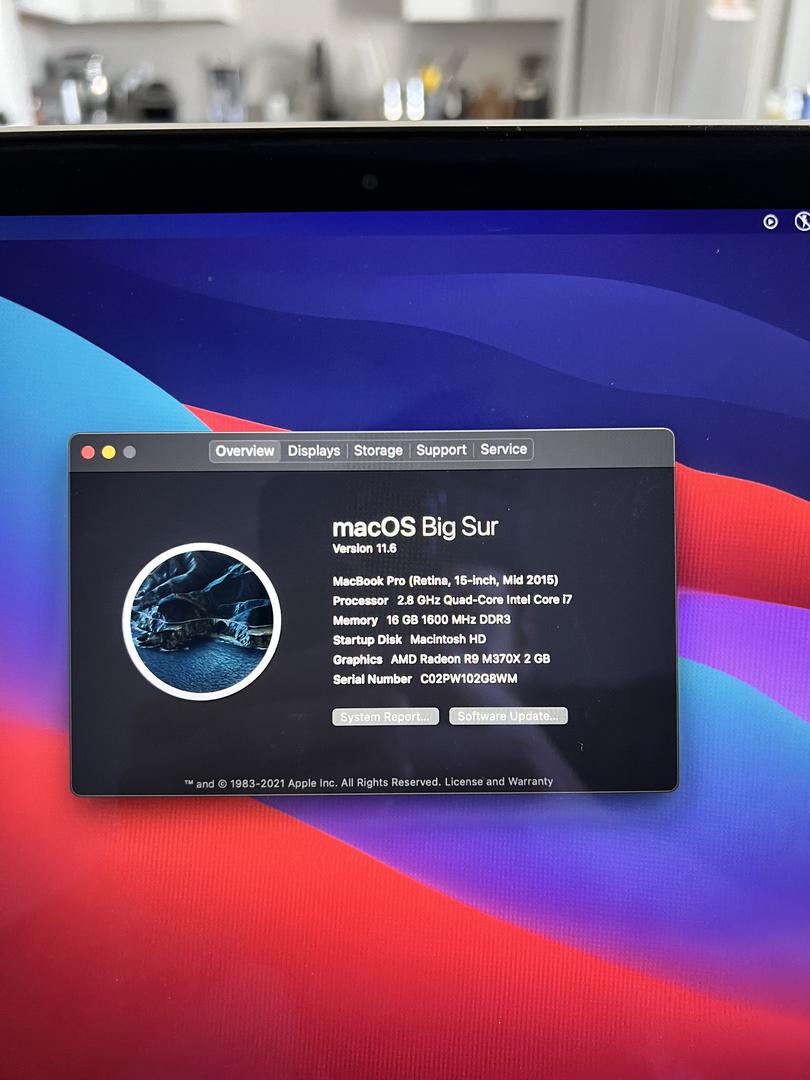The width and height of the screenshot is (810, 1080).
Task: Click memory value '16 GB 1600 MHz DDR3'
Action: point(448,620)
